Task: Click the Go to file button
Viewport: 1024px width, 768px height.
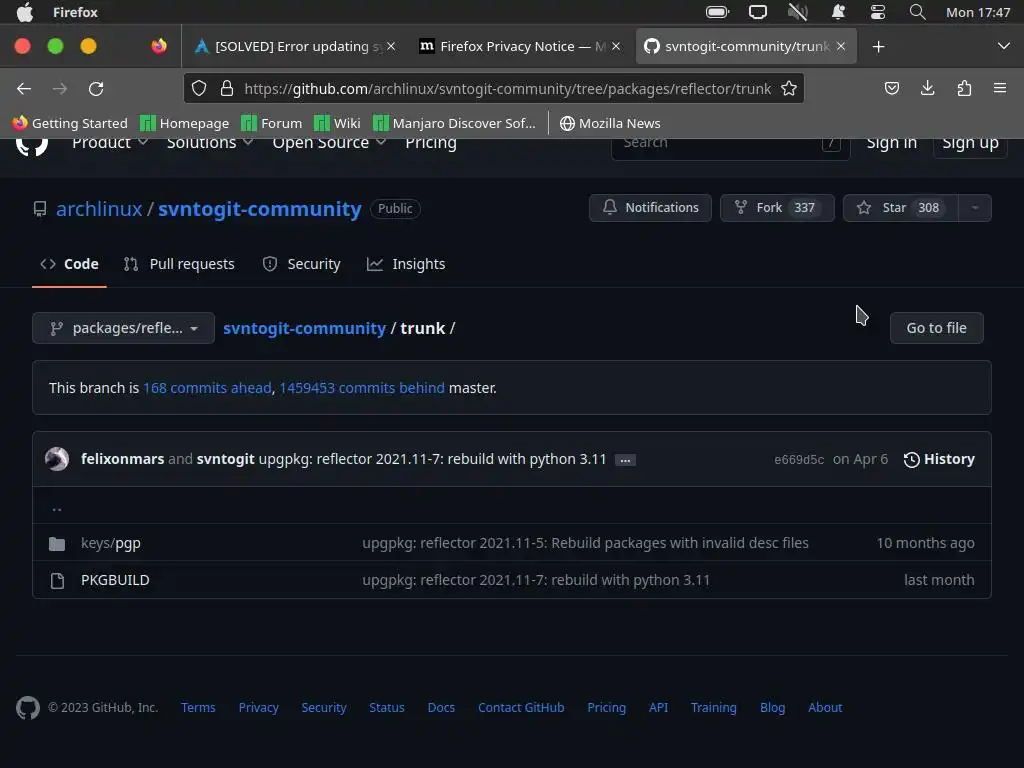Action: pyautogui.click(x=936, y=328)
